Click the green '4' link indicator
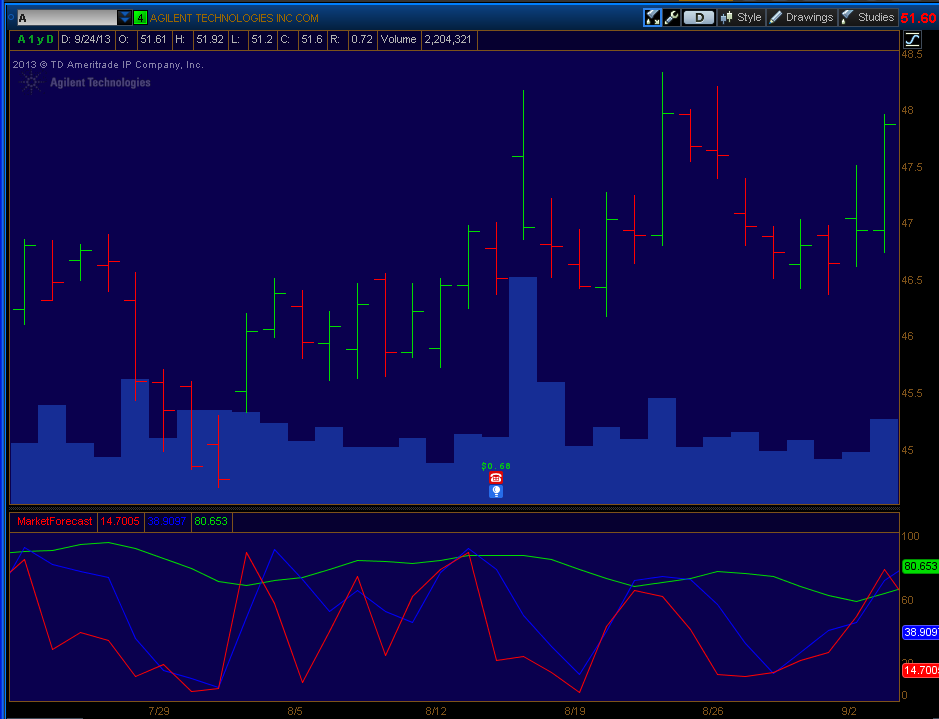This screenshot has height=719, width=939. pos(140,18)
